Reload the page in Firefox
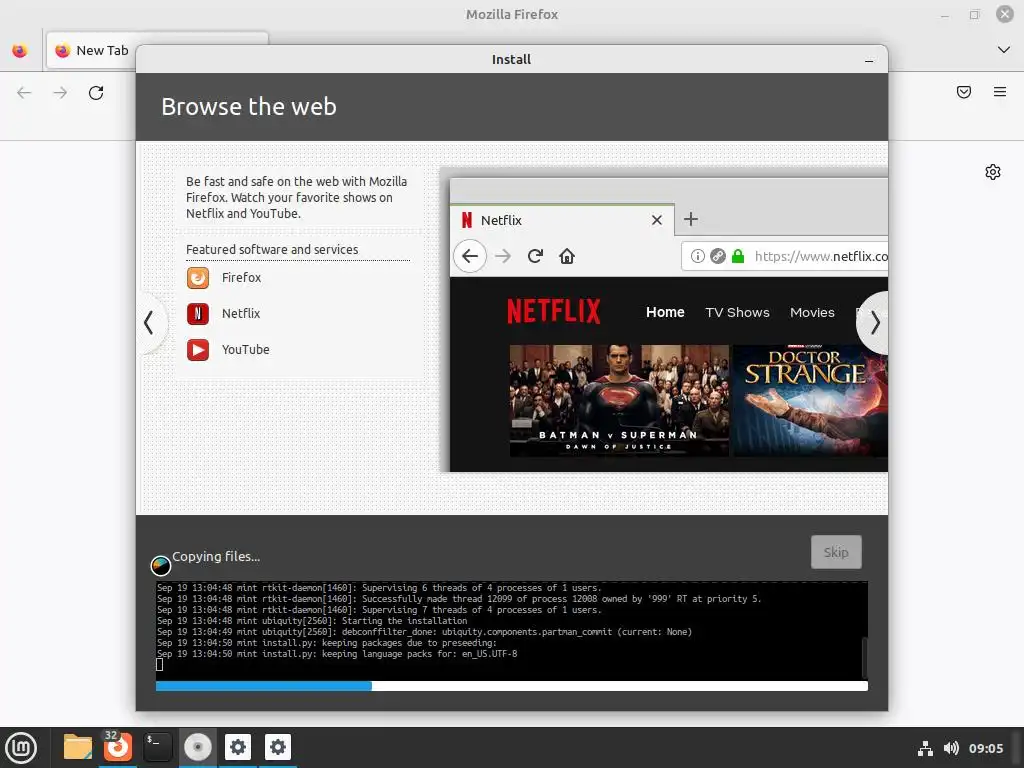Image resolution: width=1024 pixels, height=768 pixels. 96,93
